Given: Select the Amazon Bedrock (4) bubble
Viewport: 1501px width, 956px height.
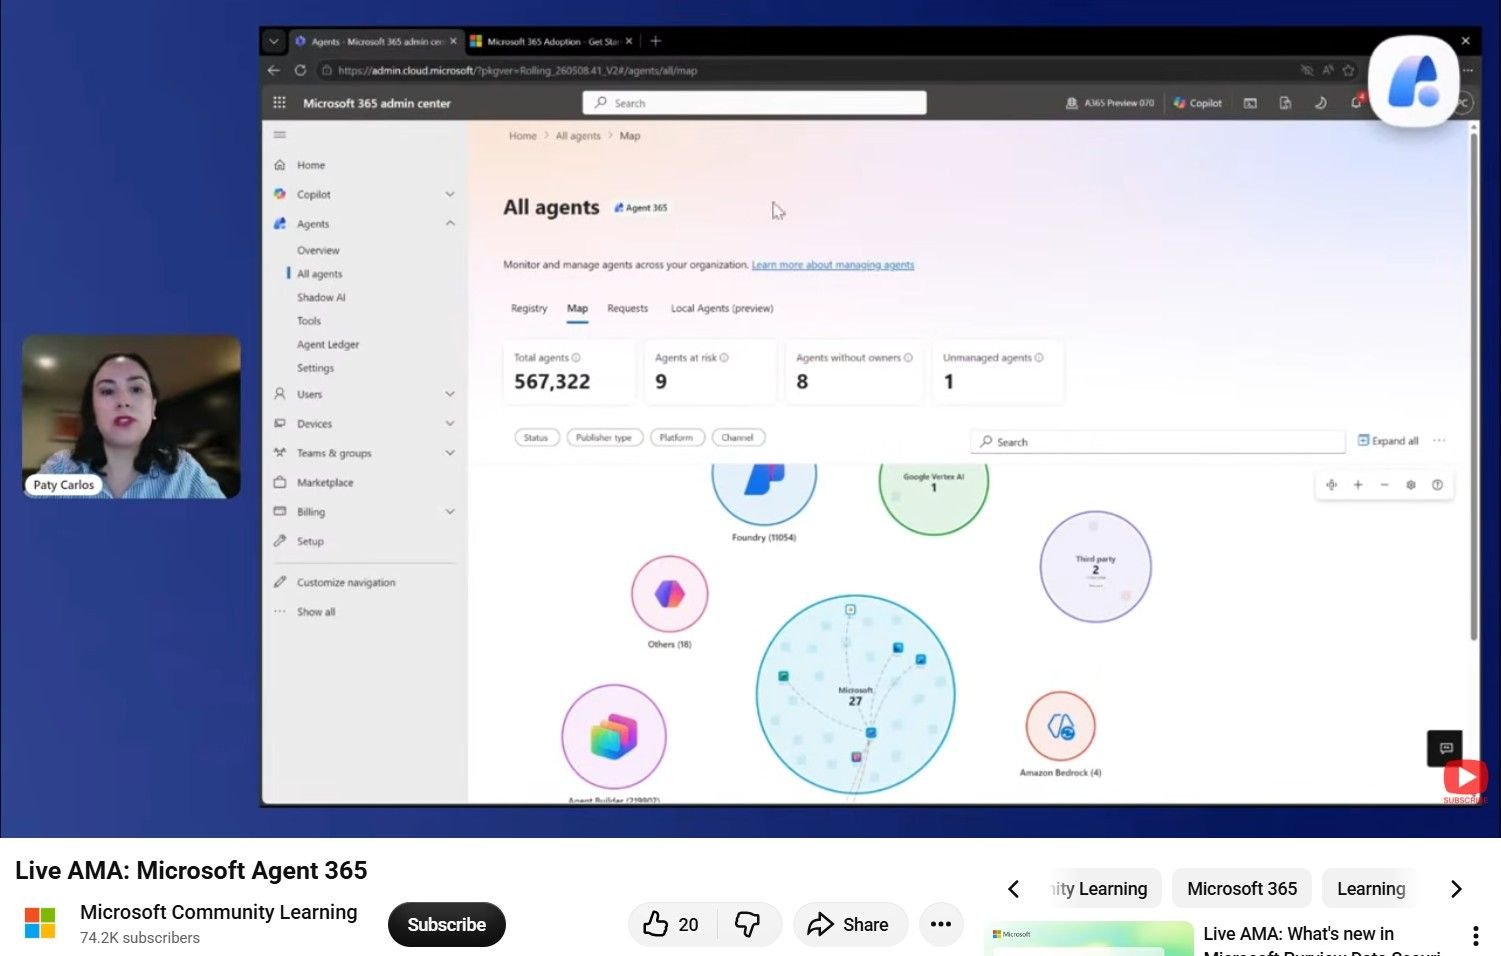Looking at the screenshot, I should pos(1061,726).
